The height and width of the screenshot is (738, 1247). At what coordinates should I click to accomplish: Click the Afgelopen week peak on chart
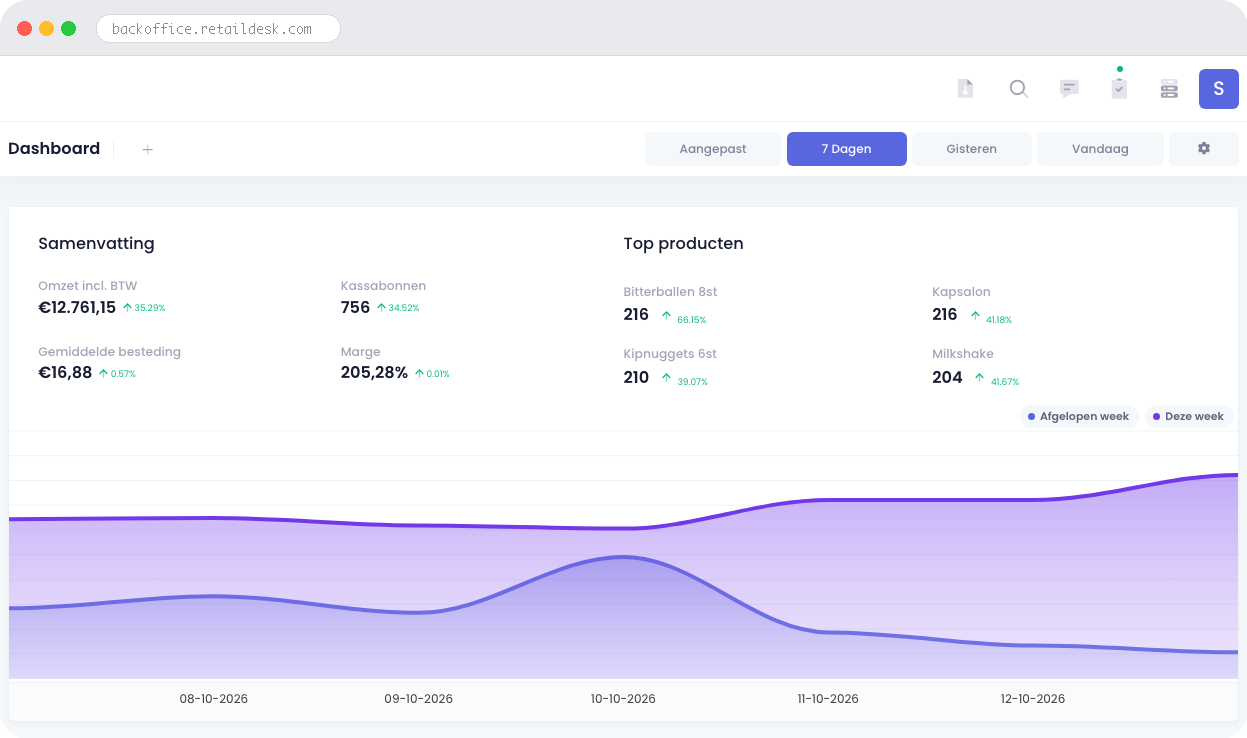pyautogui.click(x=623, y=557)
